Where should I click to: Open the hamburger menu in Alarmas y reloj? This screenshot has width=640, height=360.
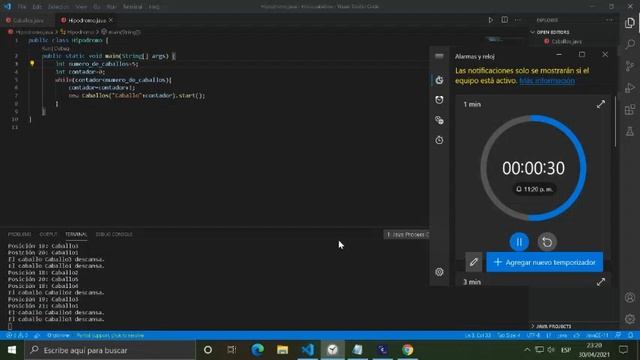(439, 56)
